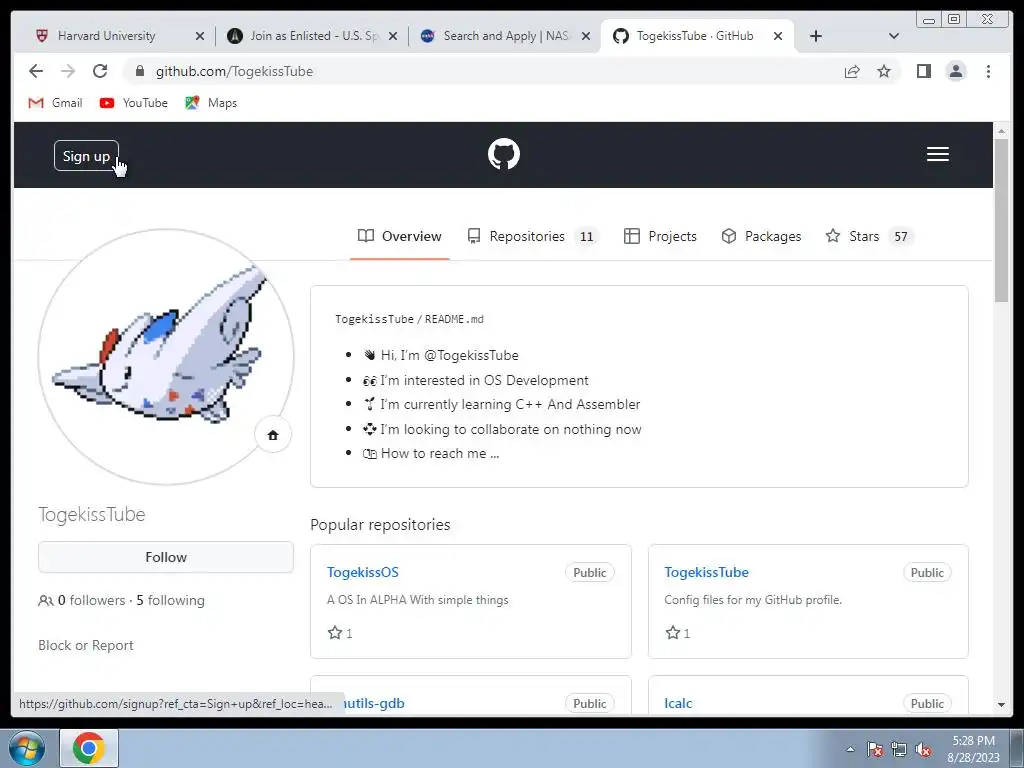This screenshot has width=1024, height=768.
Task: Click the star count on TogekissOS card
Action: pos(340,633)
